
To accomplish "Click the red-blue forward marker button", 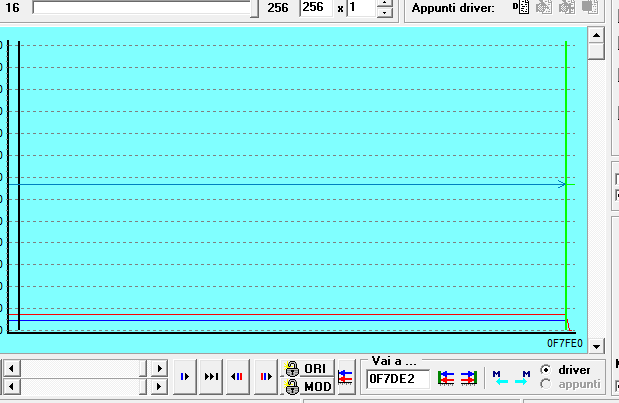I will (265, 377).
